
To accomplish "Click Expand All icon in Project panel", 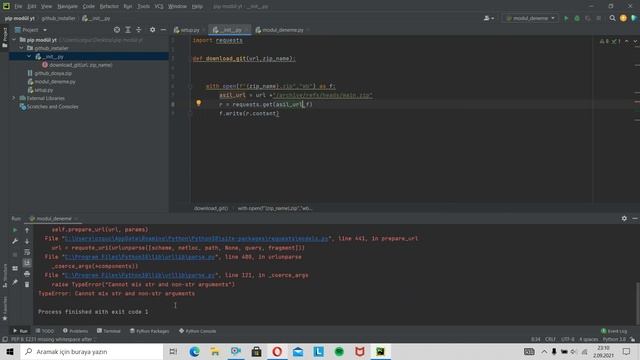I will (x=128, y=30).
